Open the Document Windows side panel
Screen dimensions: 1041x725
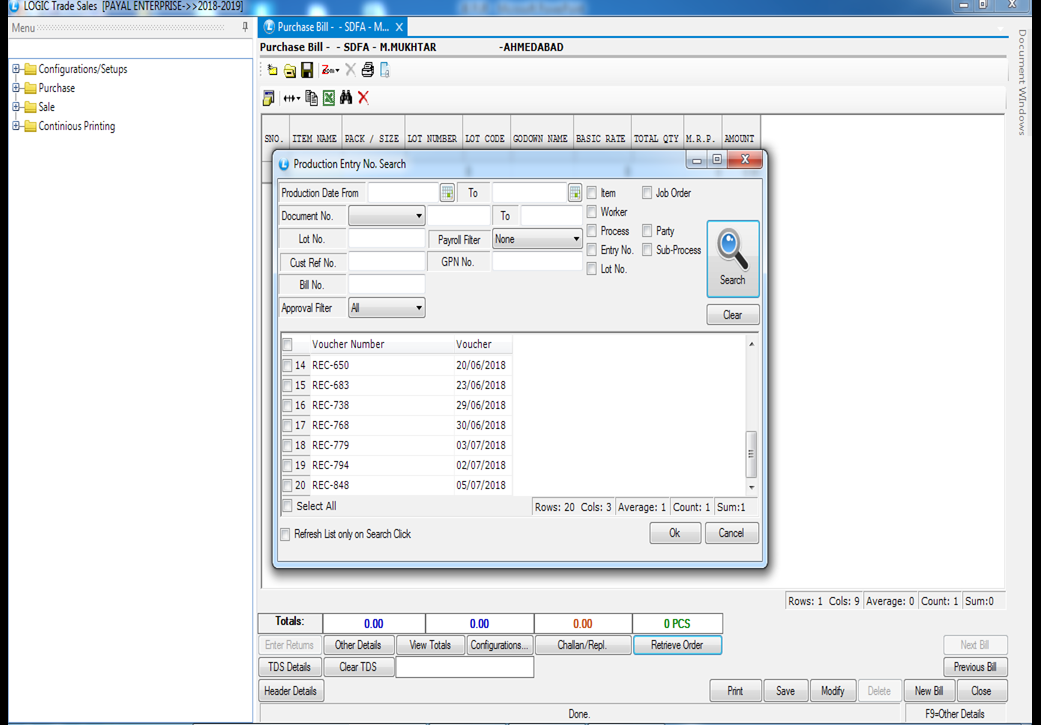(x=1022, y=82)
